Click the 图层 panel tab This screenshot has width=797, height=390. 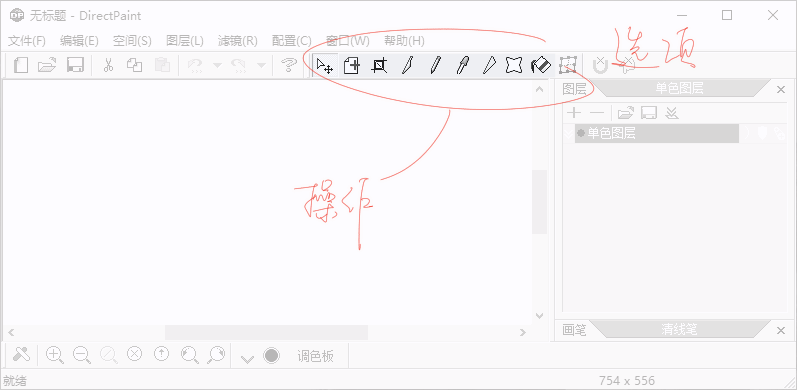(x=574, y=89)
